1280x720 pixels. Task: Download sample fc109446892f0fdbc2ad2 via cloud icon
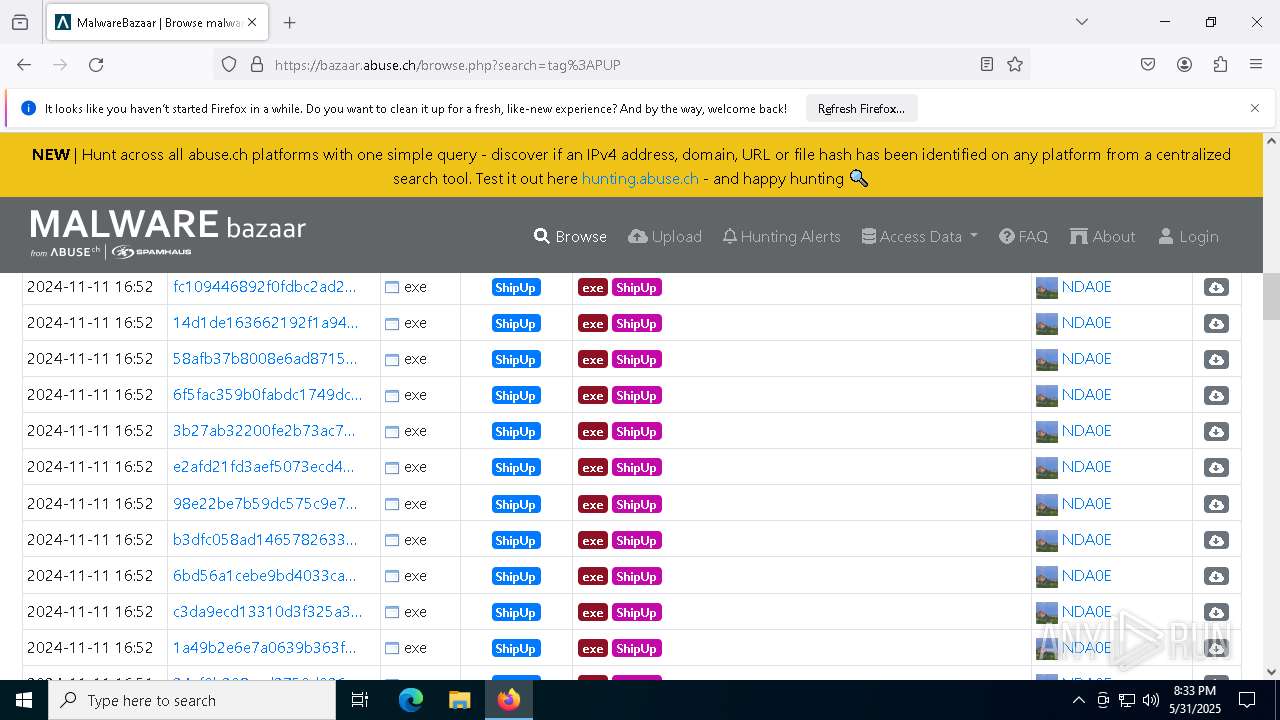1216,287
